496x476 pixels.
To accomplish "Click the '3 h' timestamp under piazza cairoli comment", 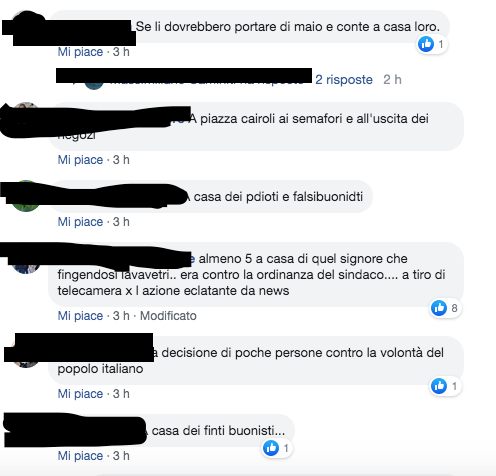I will pos(121,160).
